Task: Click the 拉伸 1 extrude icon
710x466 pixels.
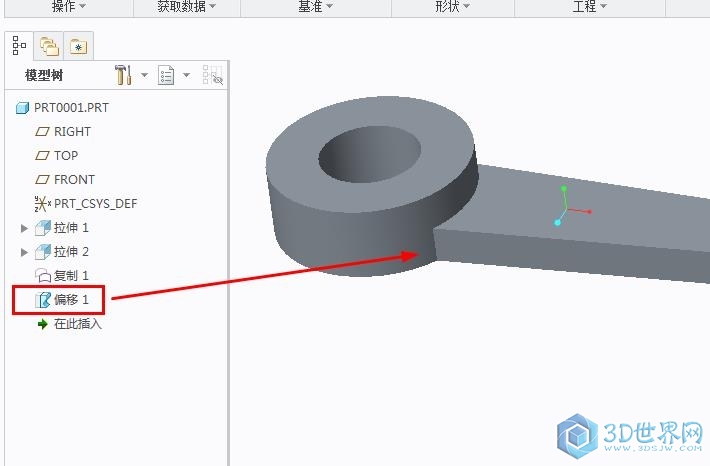Action: coord(43,228)
